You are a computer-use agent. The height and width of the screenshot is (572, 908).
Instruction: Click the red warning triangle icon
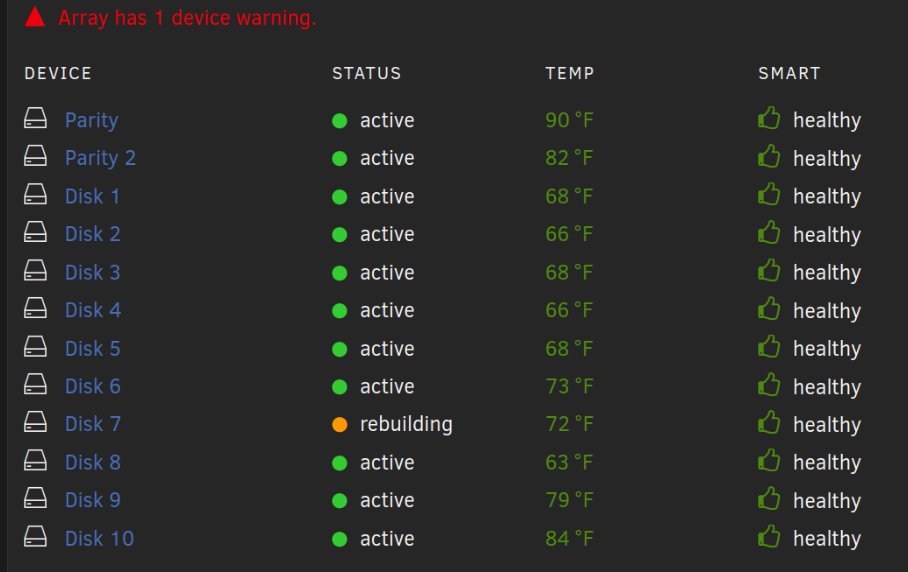click(35, 17)
